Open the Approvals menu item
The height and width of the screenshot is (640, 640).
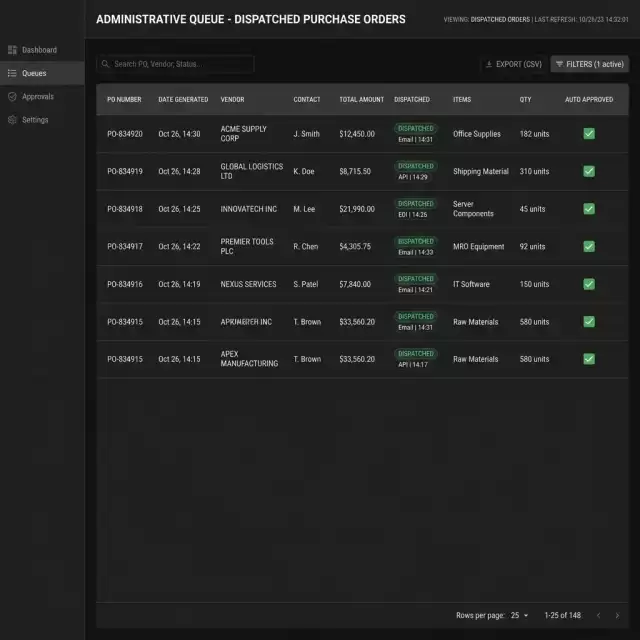coord(42,97)
